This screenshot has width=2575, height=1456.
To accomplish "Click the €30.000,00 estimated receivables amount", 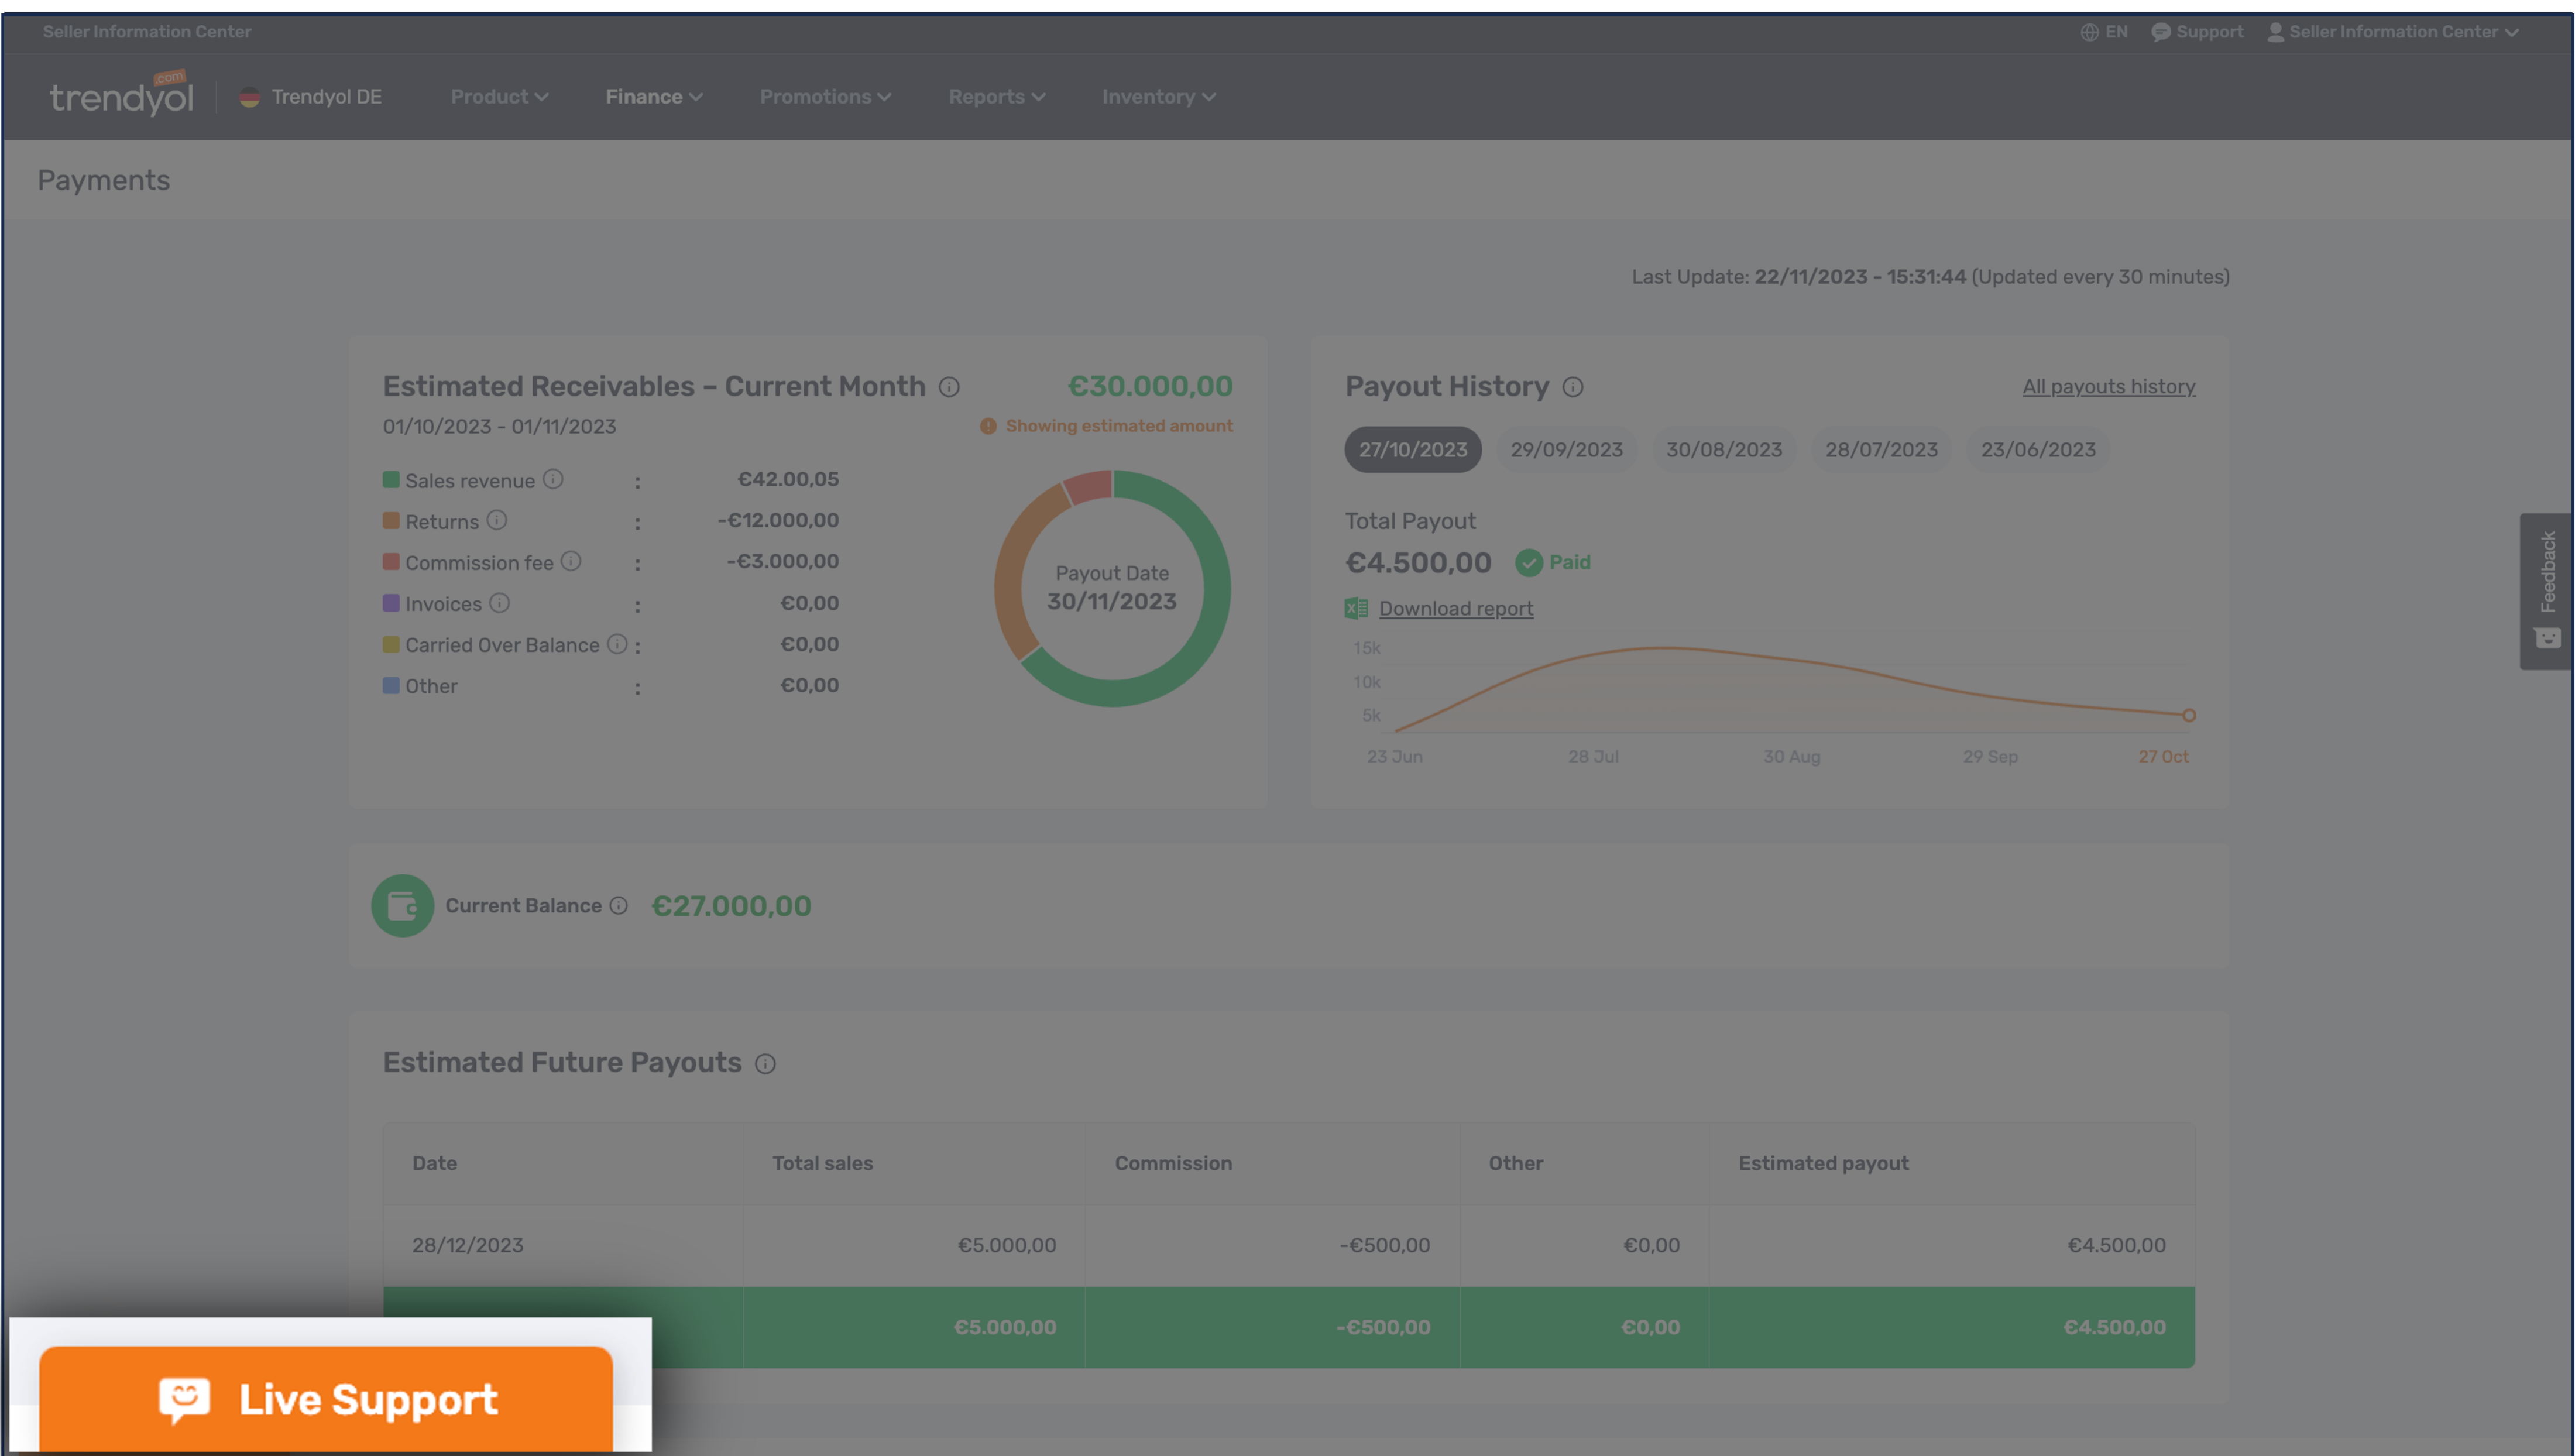I will click(1150, 386).
